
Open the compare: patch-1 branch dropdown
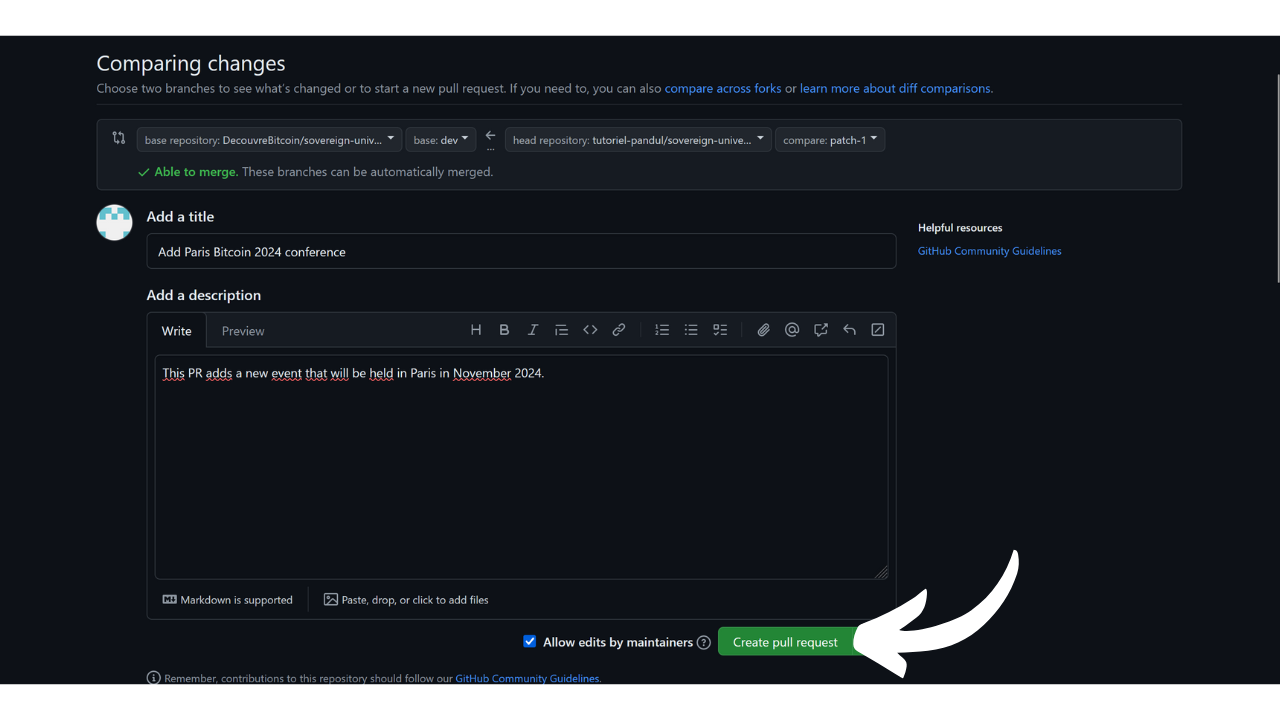click(829, 140)
